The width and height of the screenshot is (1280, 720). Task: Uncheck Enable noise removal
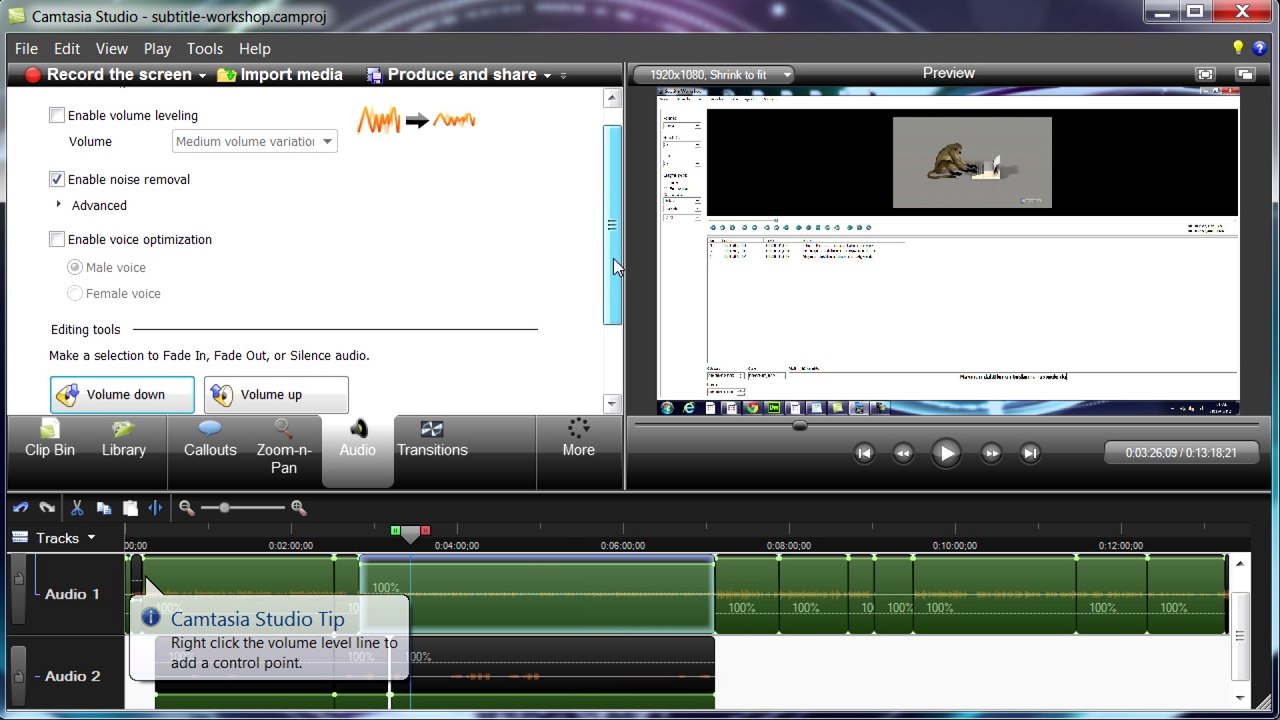(57, 179)
